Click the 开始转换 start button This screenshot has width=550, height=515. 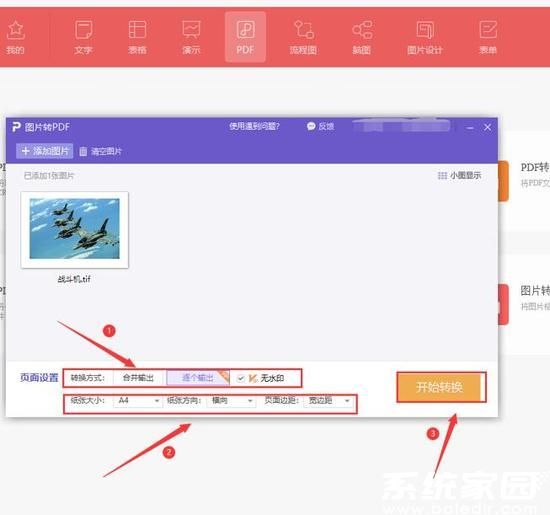(441, 387)
